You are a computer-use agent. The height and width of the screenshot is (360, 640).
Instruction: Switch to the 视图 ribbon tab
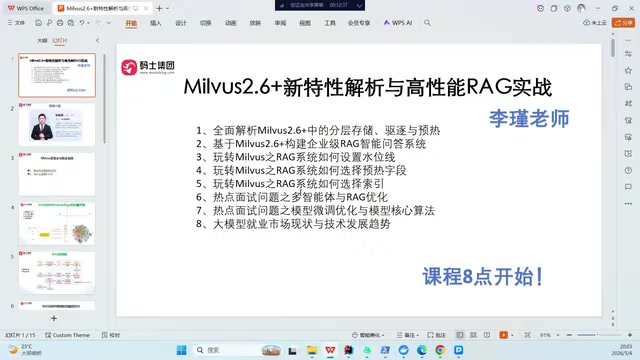click(x=305, y=23)
